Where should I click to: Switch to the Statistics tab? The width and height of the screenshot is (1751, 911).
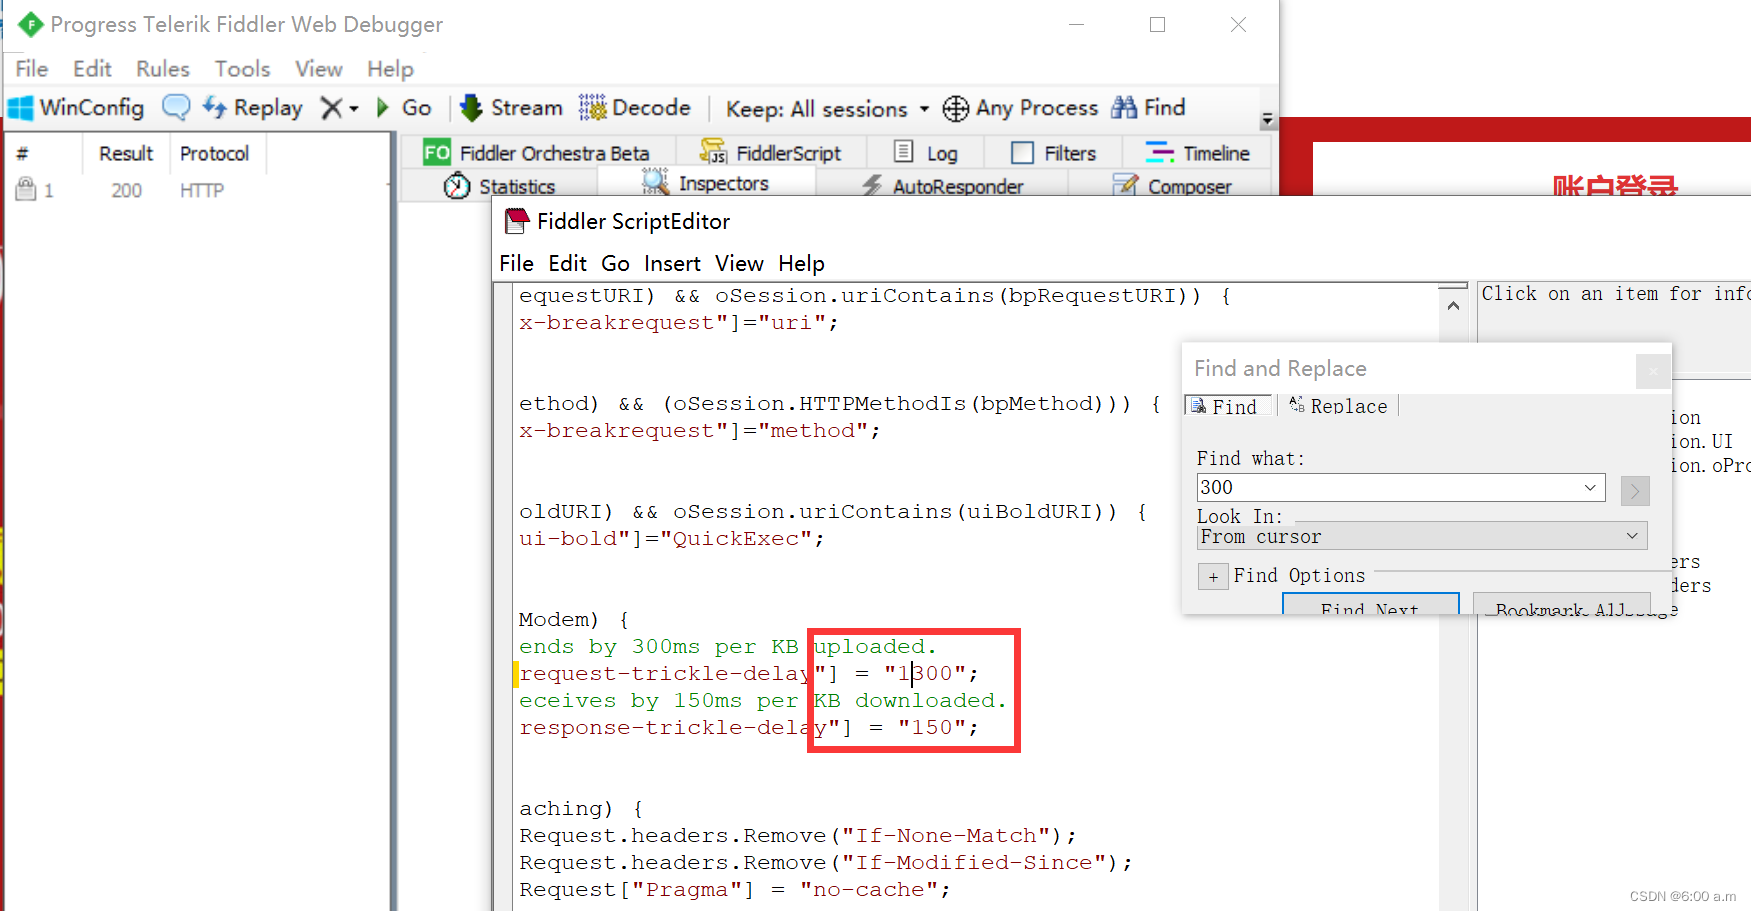tap(499, 186)
